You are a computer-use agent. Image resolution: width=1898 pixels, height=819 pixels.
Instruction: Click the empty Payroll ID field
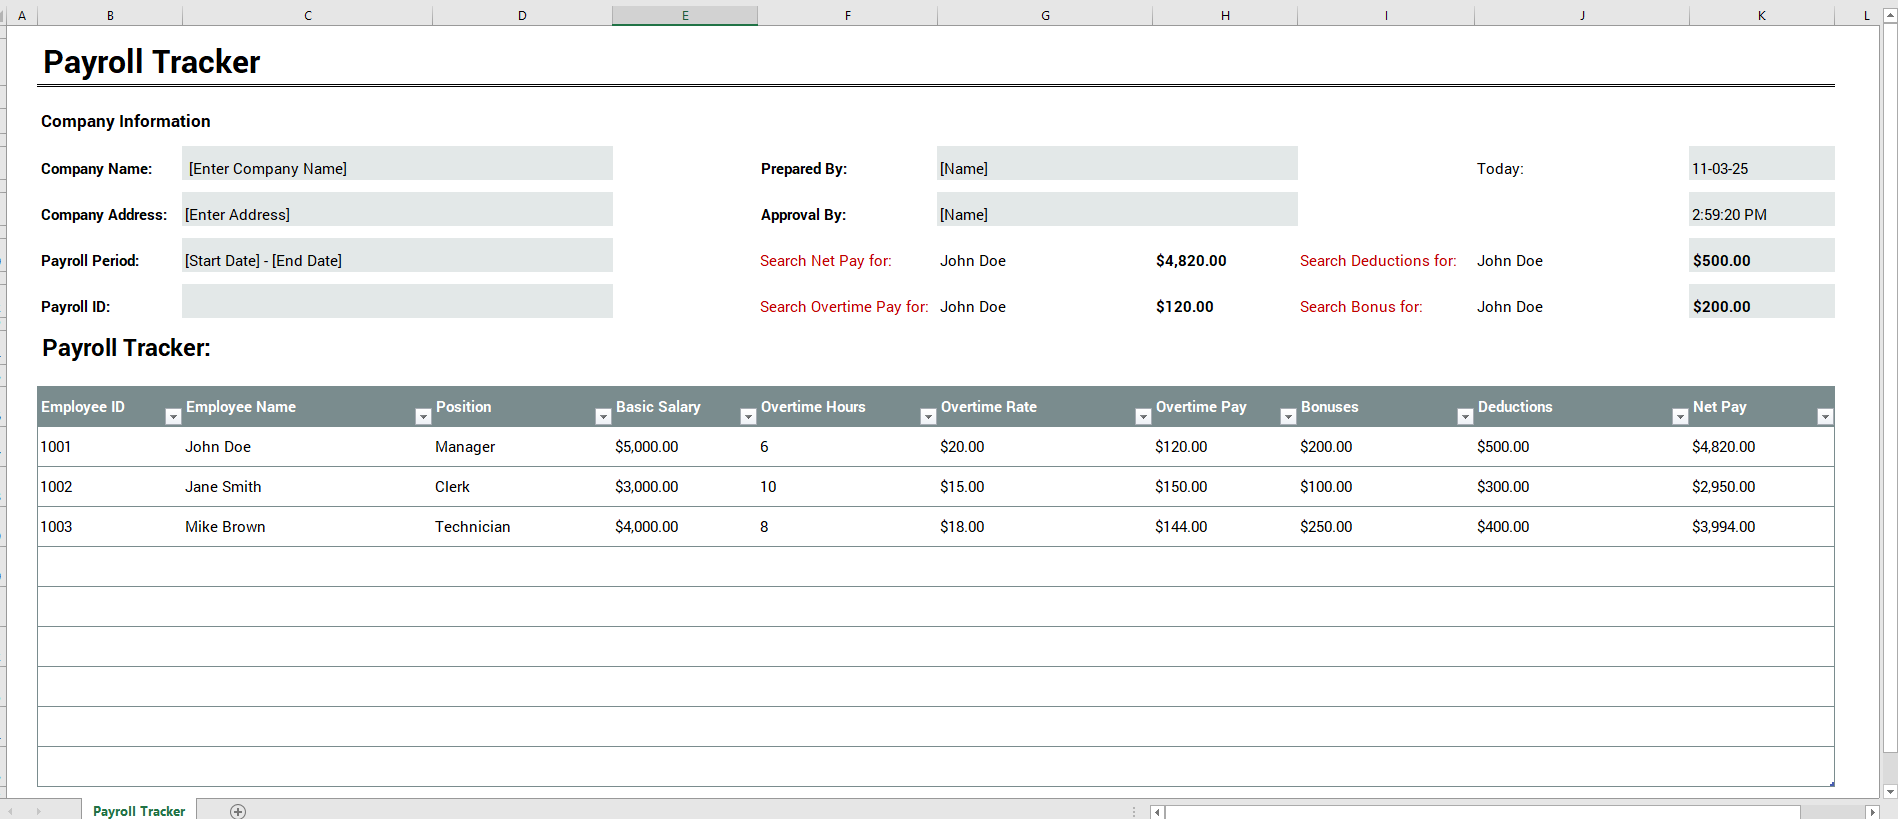397,301
